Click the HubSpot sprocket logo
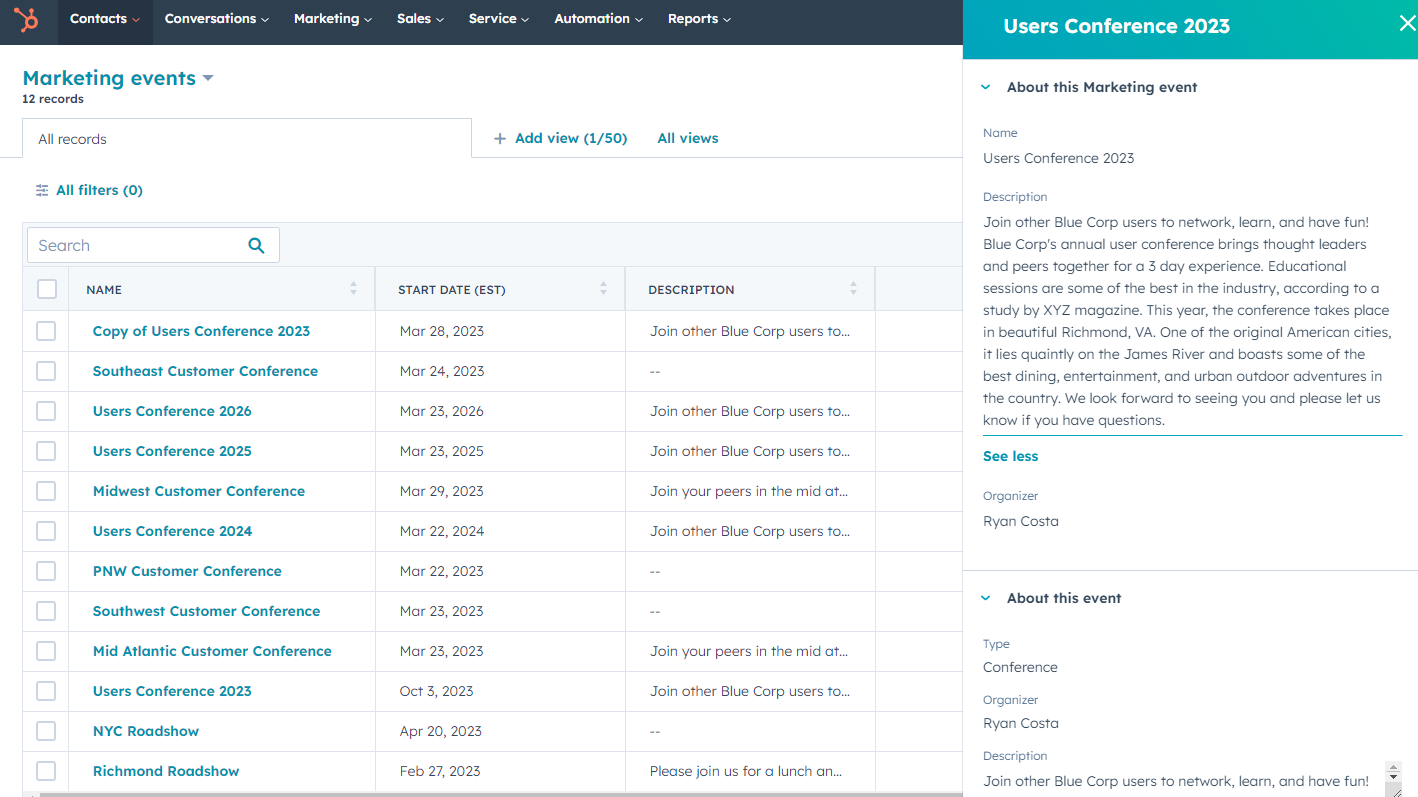Viewport: 1418px width, 797px height. [x=27, y=21]
